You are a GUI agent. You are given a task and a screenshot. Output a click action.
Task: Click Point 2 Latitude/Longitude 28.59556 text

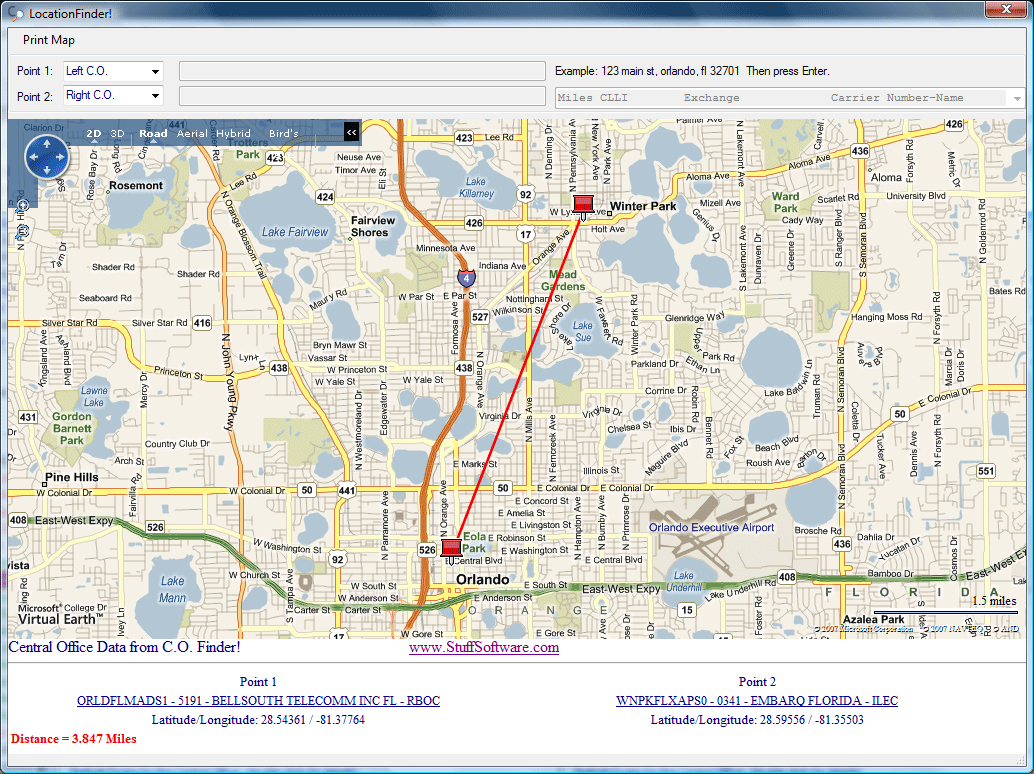(757, 720)
